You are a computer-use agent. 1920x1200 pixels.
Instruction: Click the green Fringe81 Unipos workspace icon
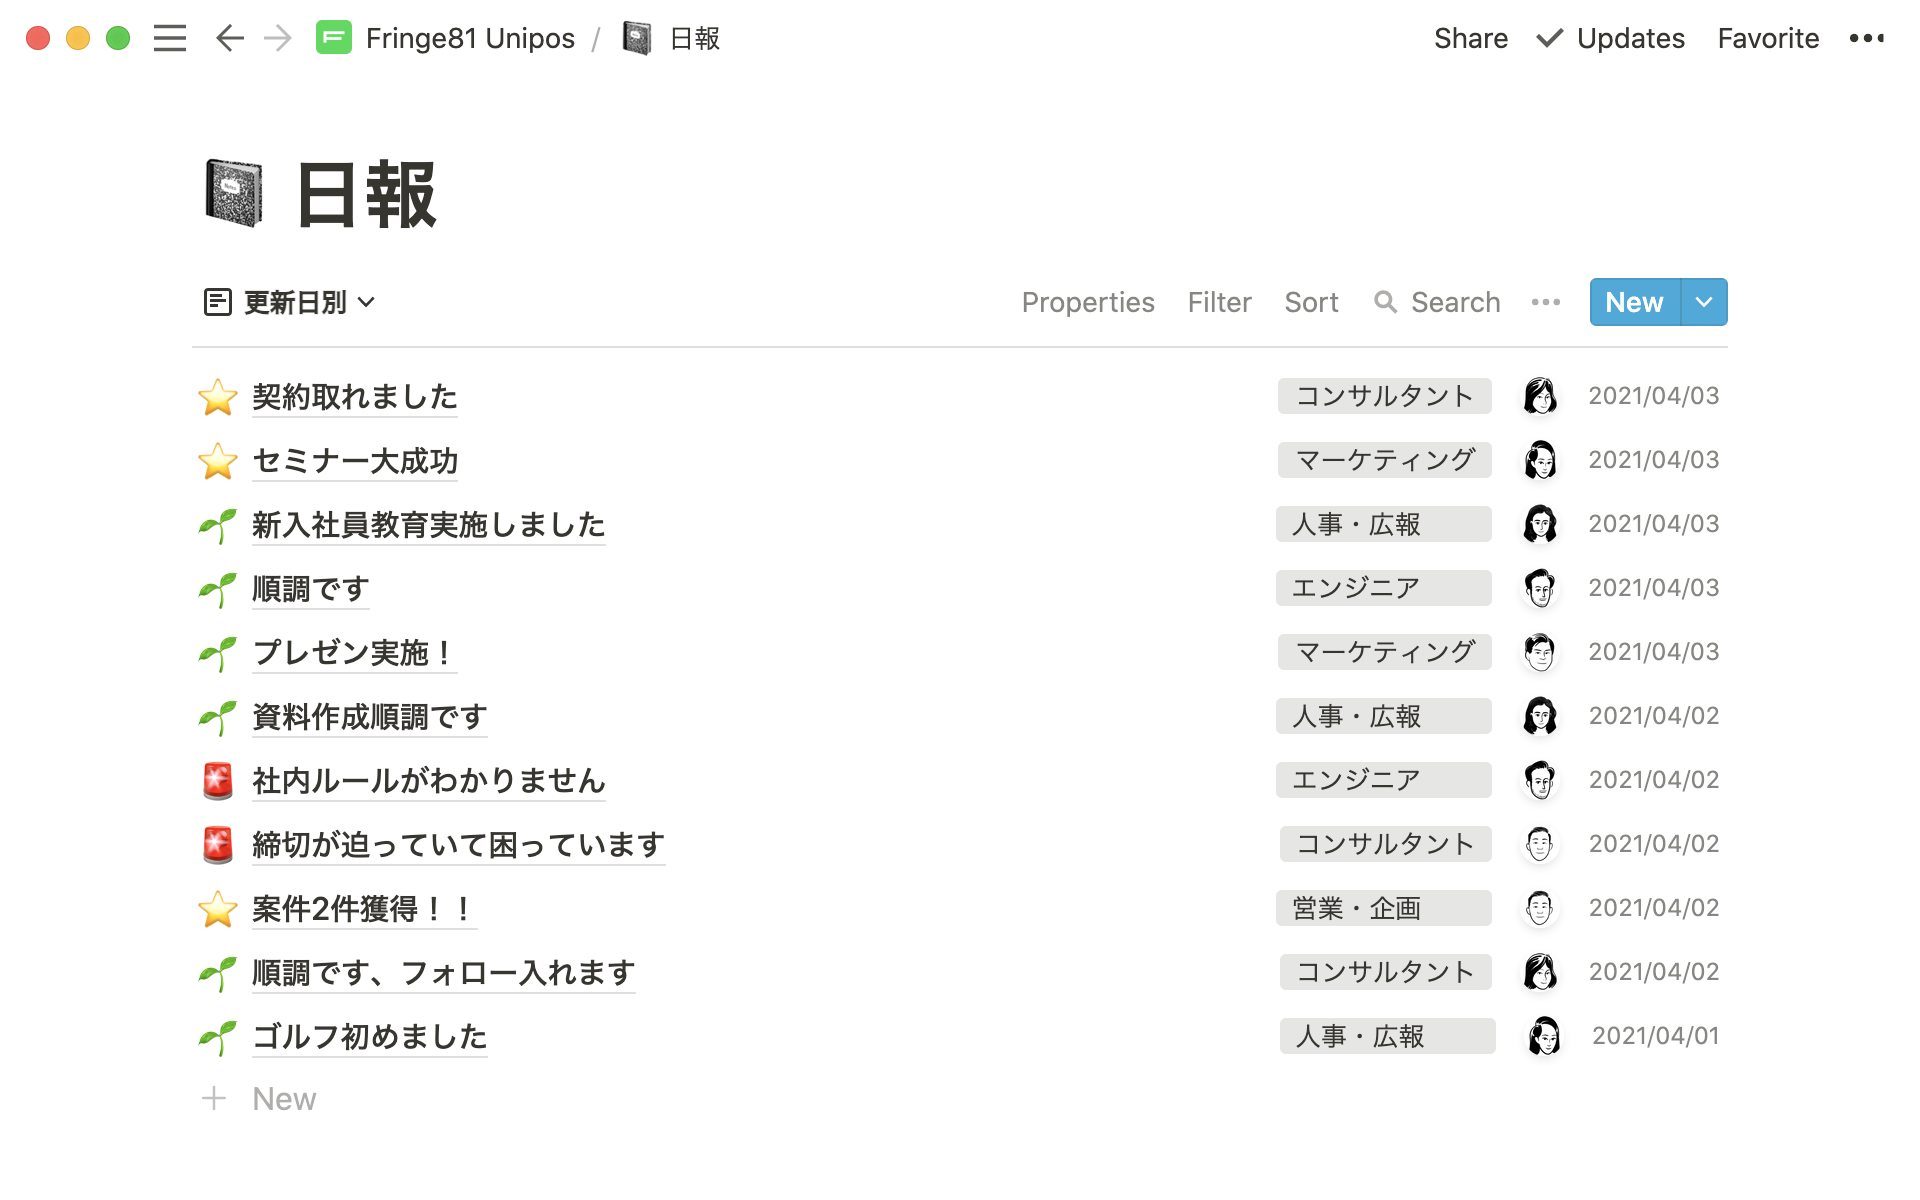[x=333, y=38]
